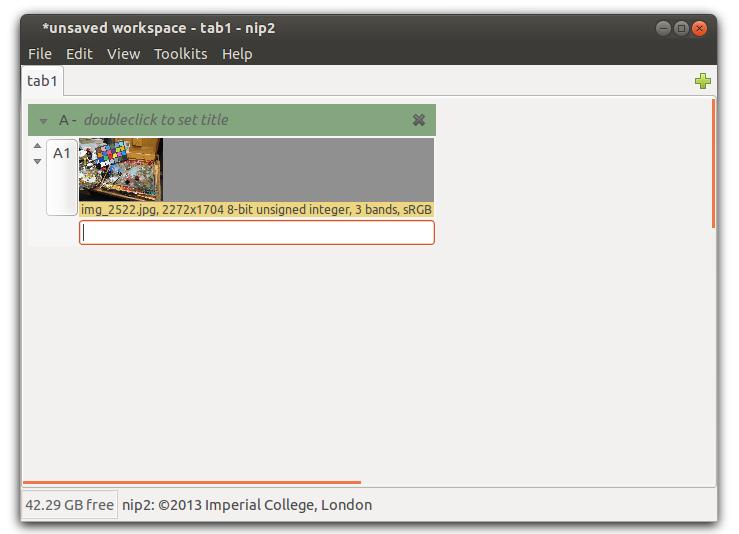Select the tab1 workspace tab
Viewport: 739px width, 534px height.
tap(42, 81)
